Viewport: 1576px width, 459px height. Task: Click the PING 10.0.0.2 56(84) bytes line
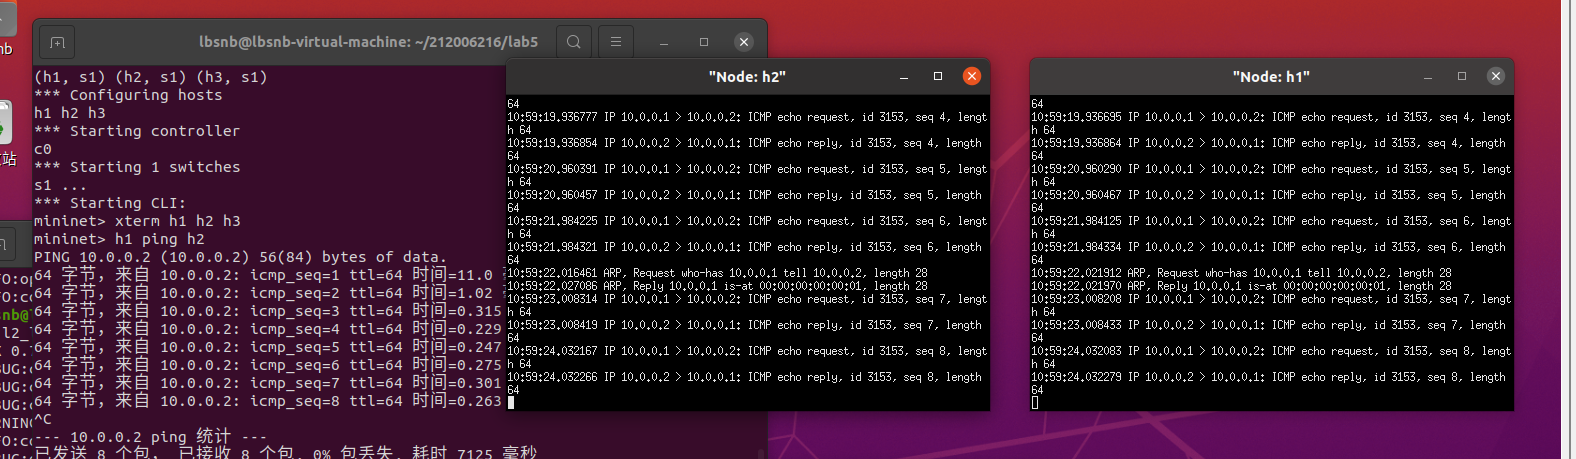point(239,257)
